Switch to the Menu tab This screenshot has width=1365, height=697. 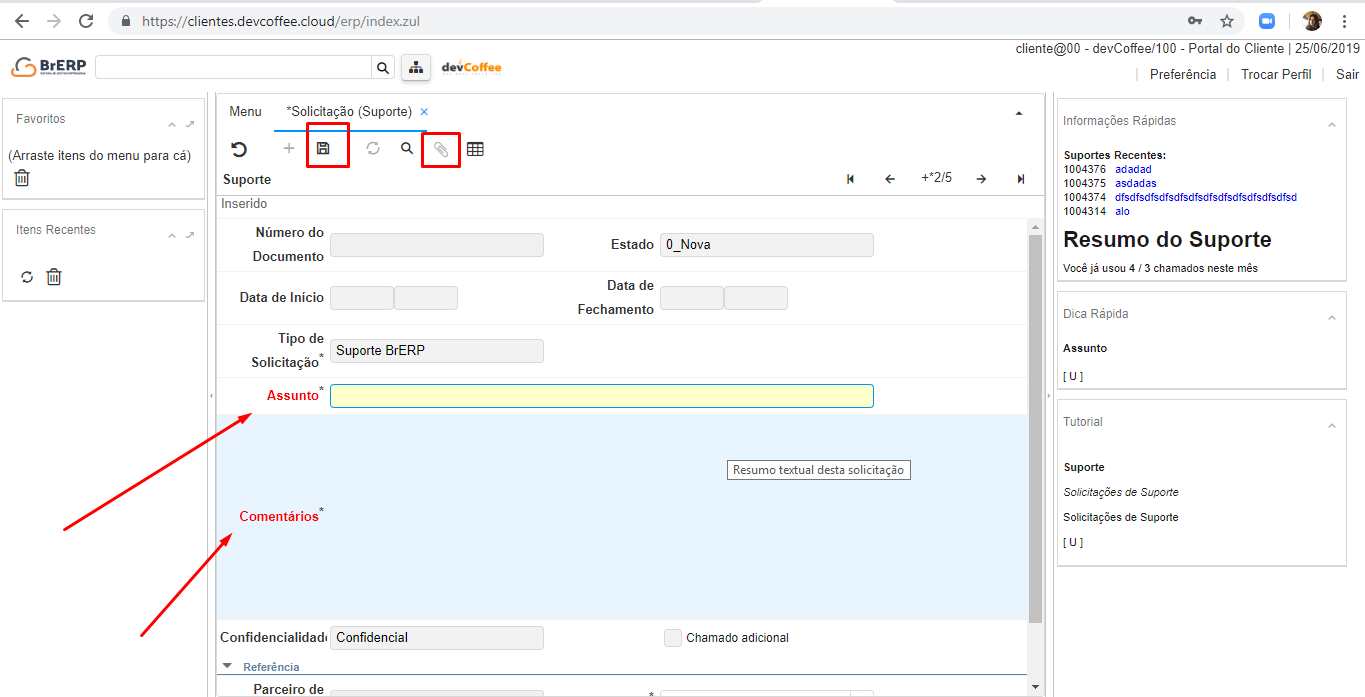245,112
